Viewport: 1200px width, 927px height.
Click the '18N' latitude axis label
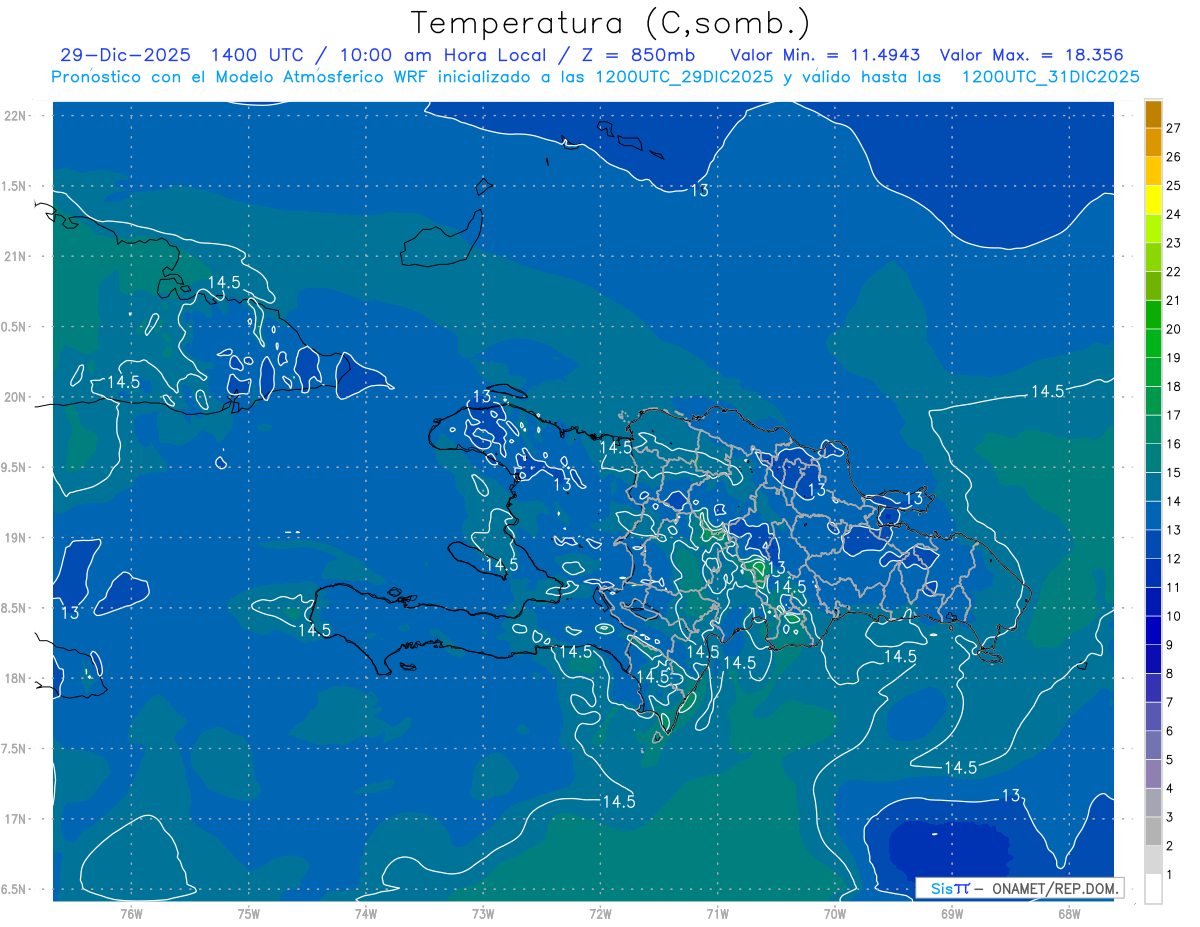tap(17, 678)
